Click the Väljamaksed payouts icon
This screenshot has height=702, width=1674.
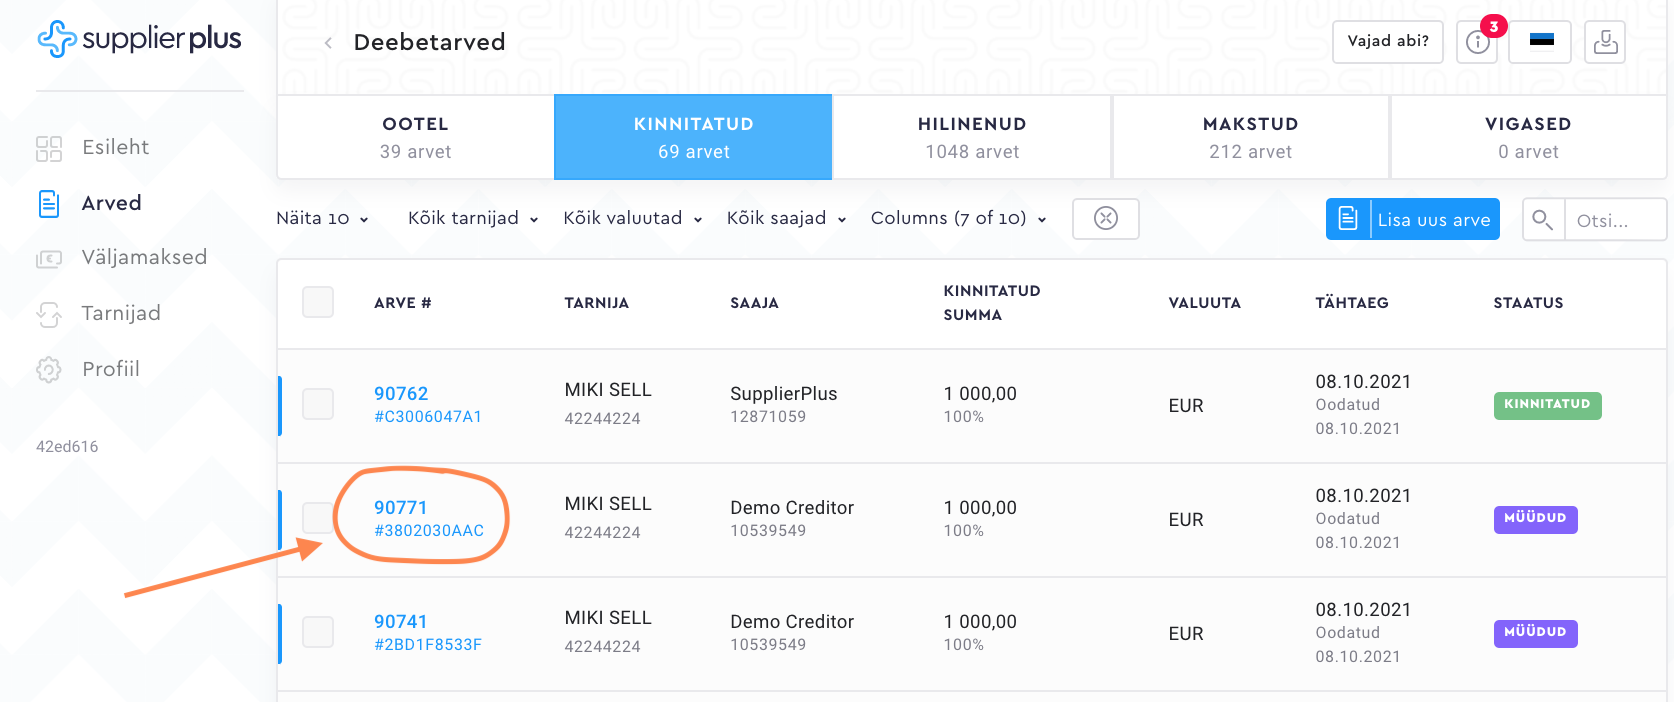(49, 258)
